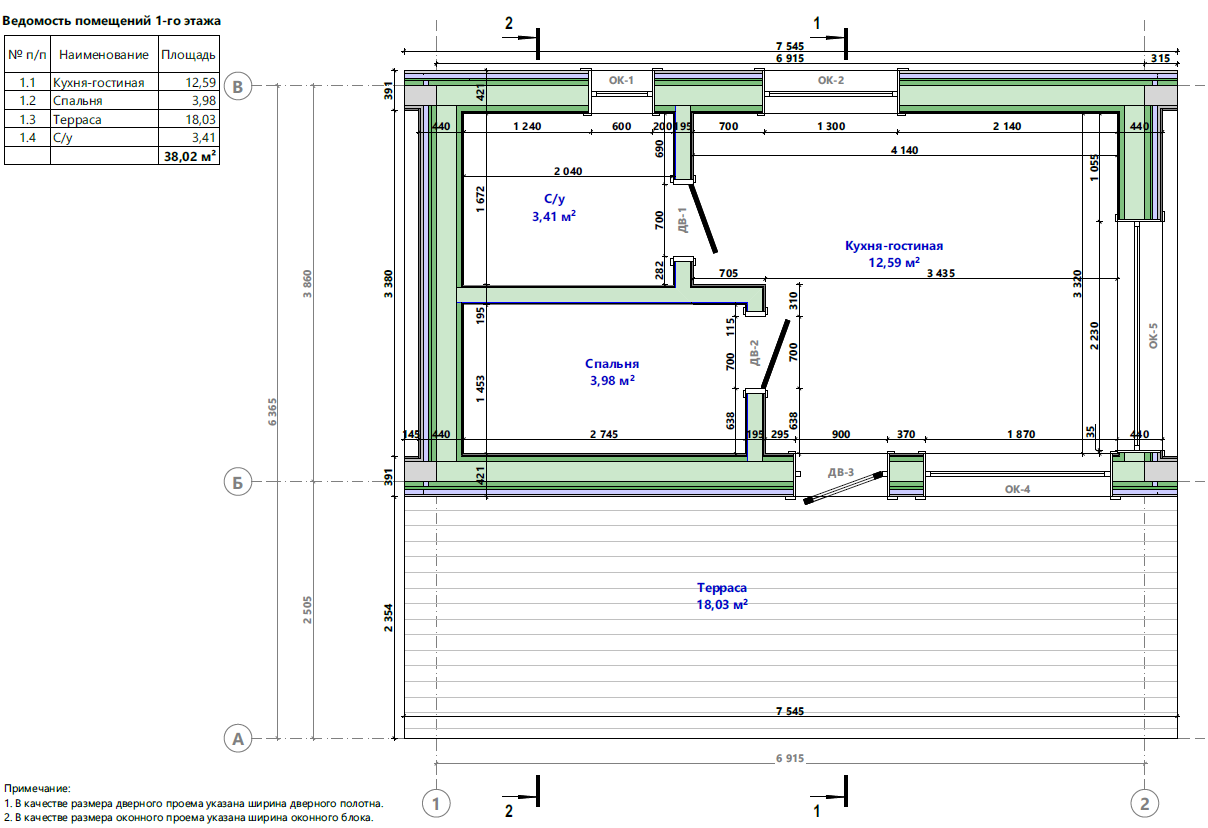Click the circled axis bubble 1 at bottom
This screenshot has height=828, width=1208.
coord(435,802)
